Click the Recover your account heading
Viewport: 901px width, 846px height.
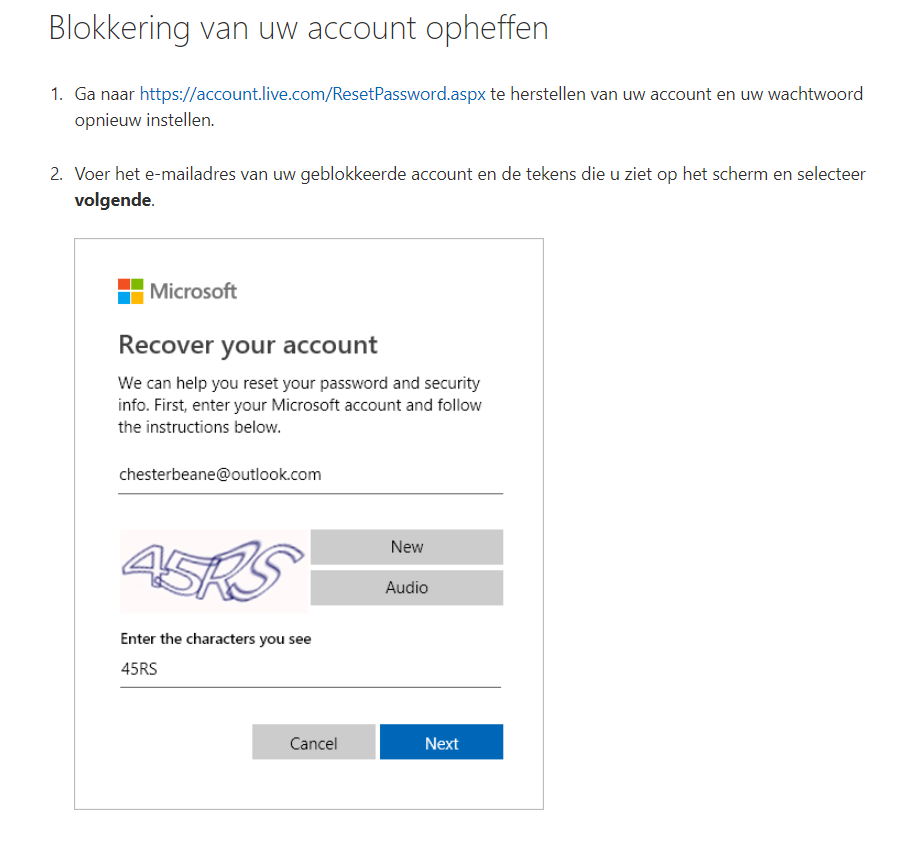coord(248,345)
